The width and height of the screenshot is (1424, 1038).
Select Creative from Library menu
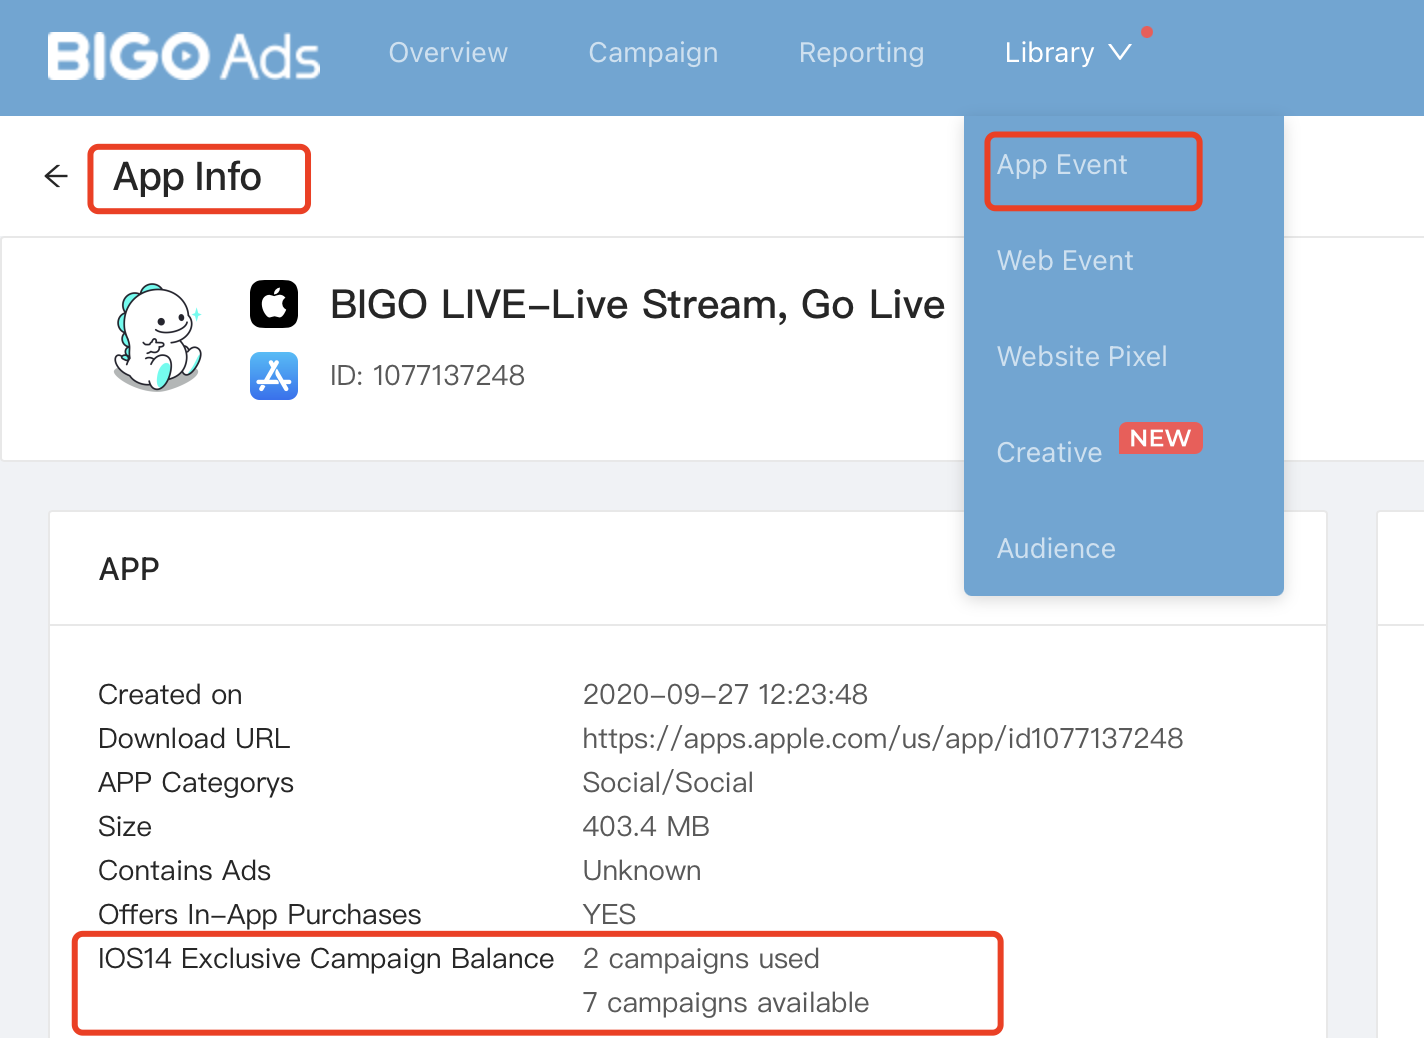pos(1049,453)
